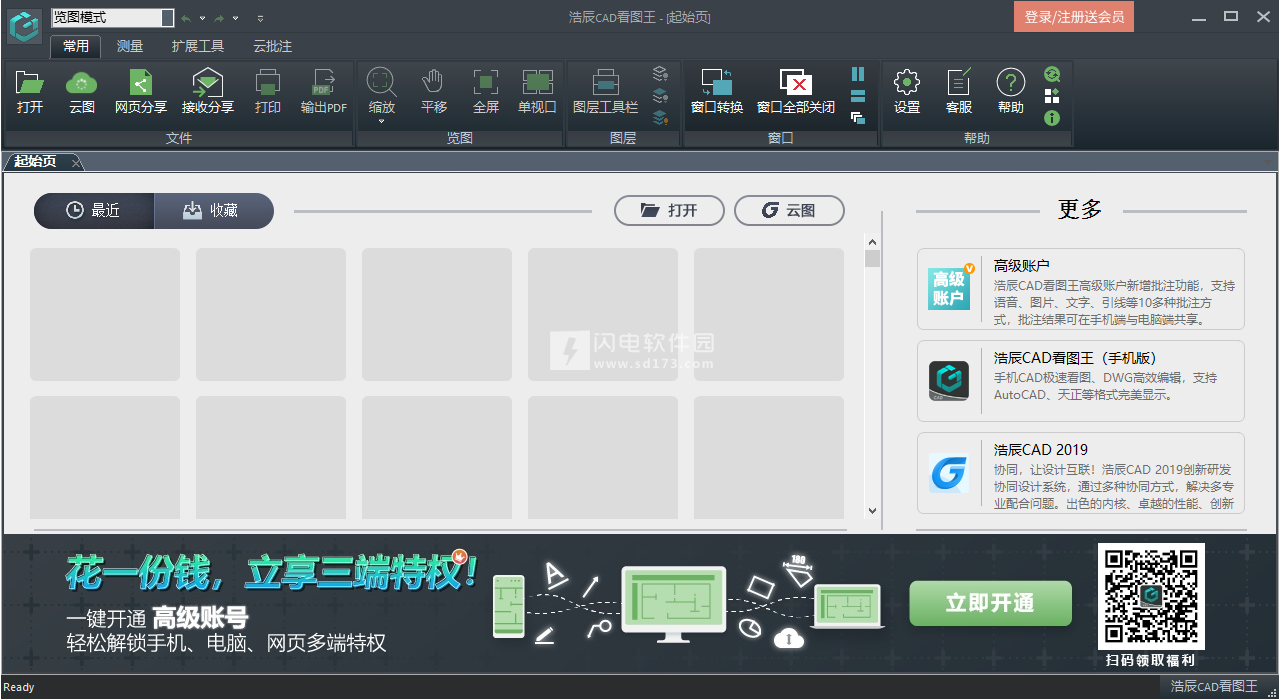Show the 收藏 favorites list
Screen dimensions: 1280x700
tap(214, 210)
